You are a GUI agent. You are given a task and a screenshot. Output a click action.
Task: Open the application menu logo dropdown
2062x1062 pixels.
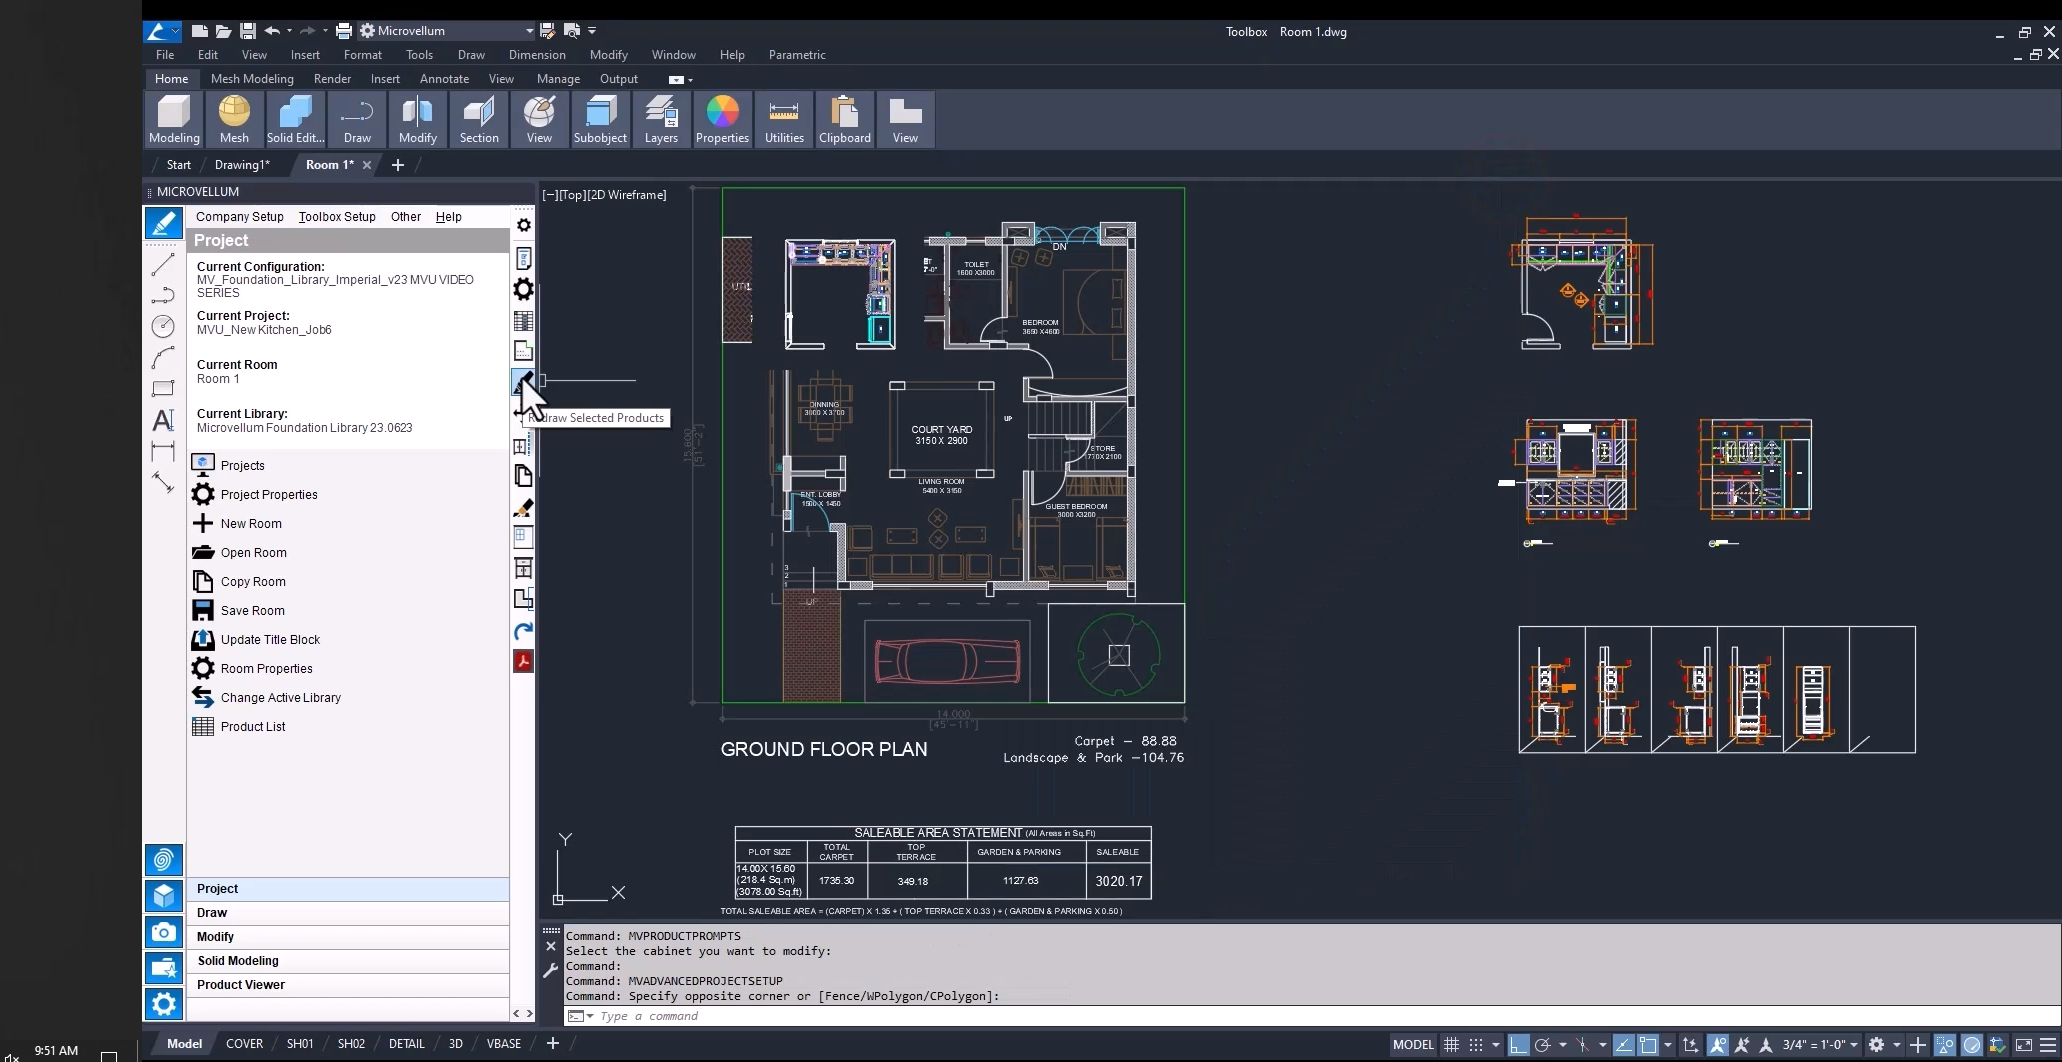tap(162, 31)
